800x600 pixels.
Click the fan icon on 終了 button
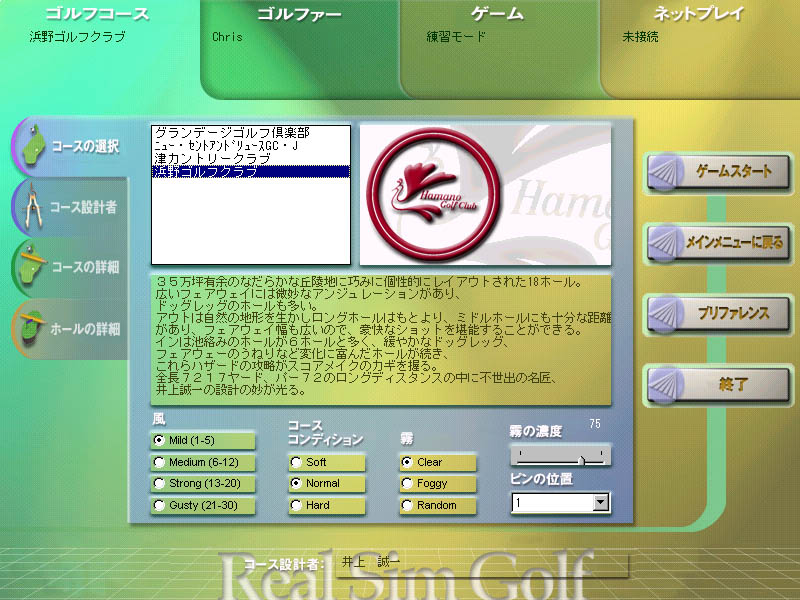pos(666,383)
